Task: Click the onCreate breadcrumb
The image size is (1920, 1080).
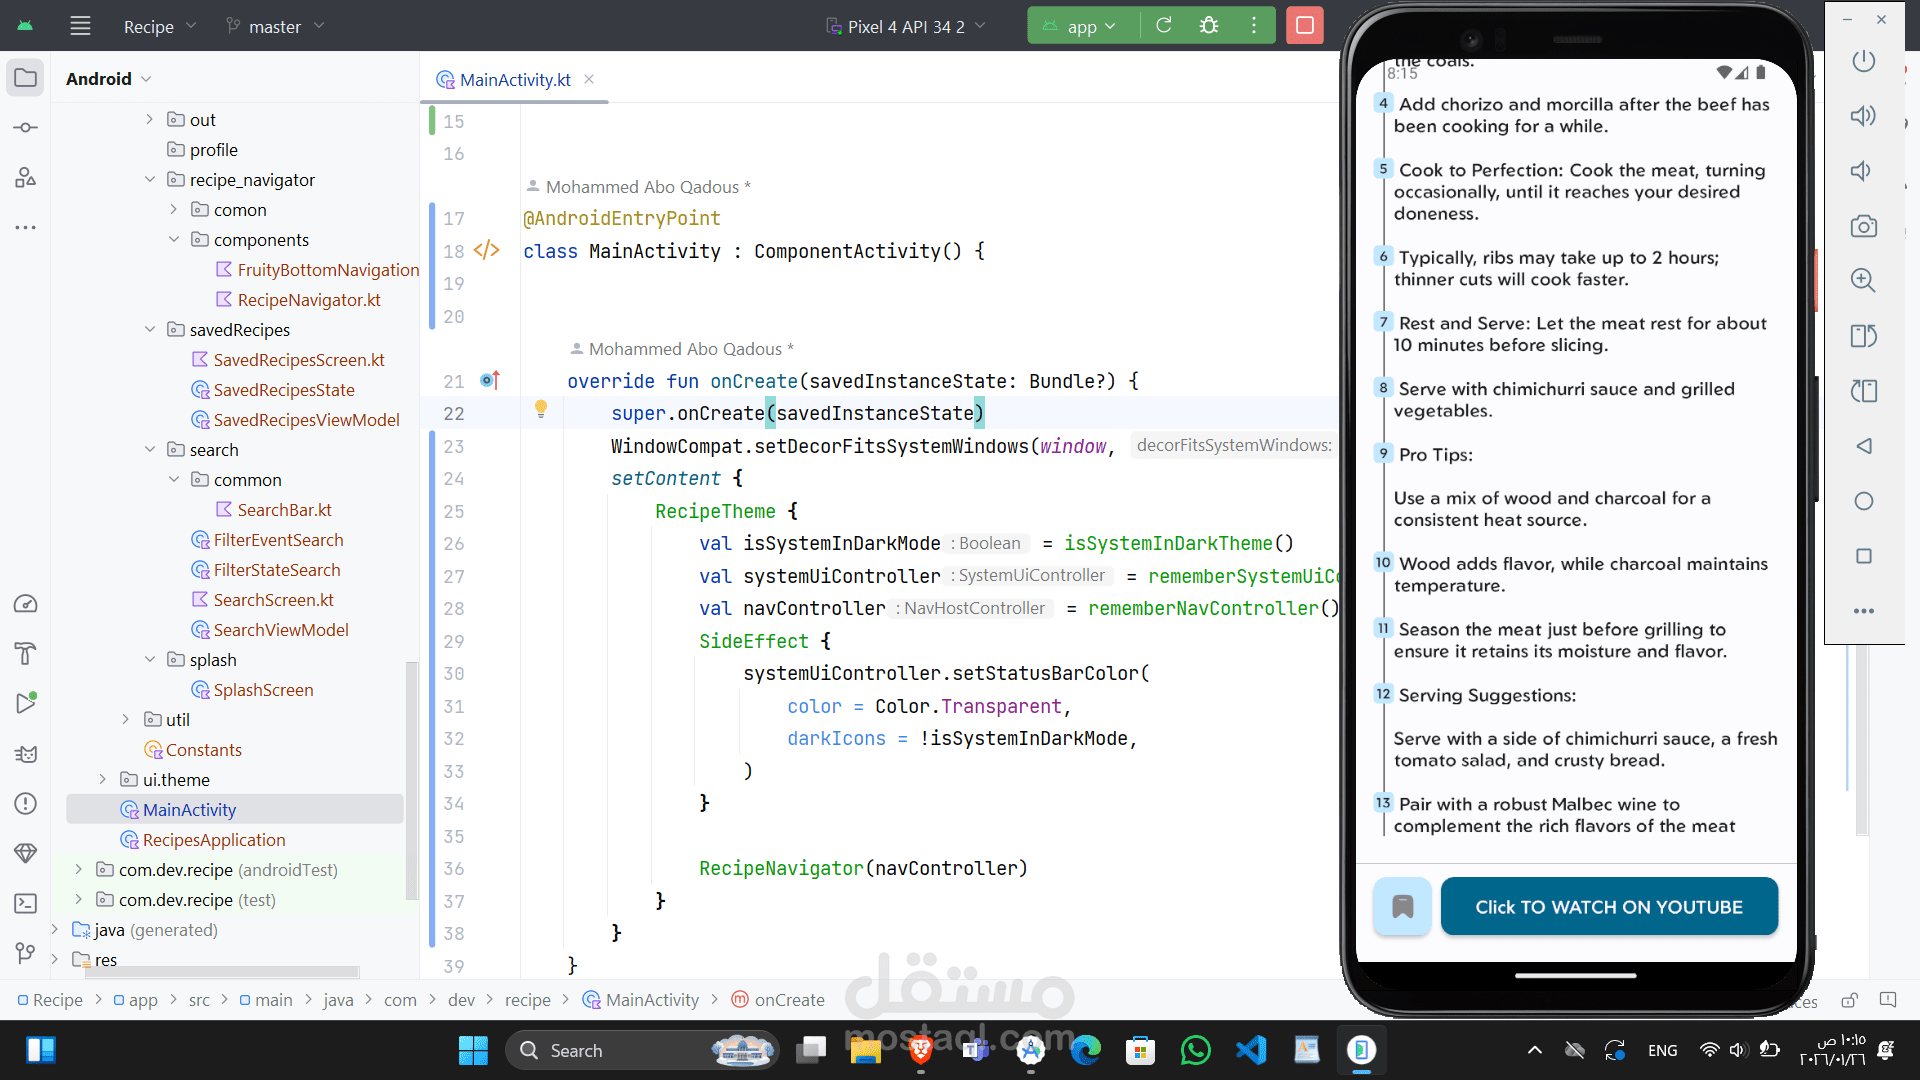Action: pos(789,1000)
